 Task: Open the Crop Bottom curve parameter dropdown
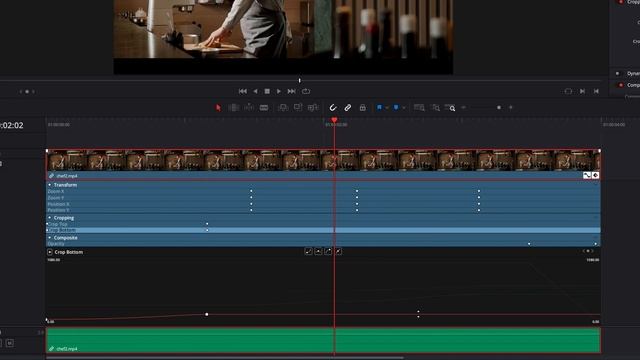pos(50,252)
